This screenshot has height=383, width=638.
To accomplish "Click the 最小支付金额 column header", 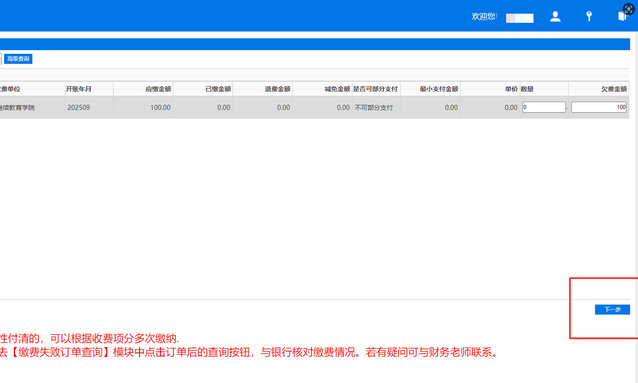I will (430, 89).
